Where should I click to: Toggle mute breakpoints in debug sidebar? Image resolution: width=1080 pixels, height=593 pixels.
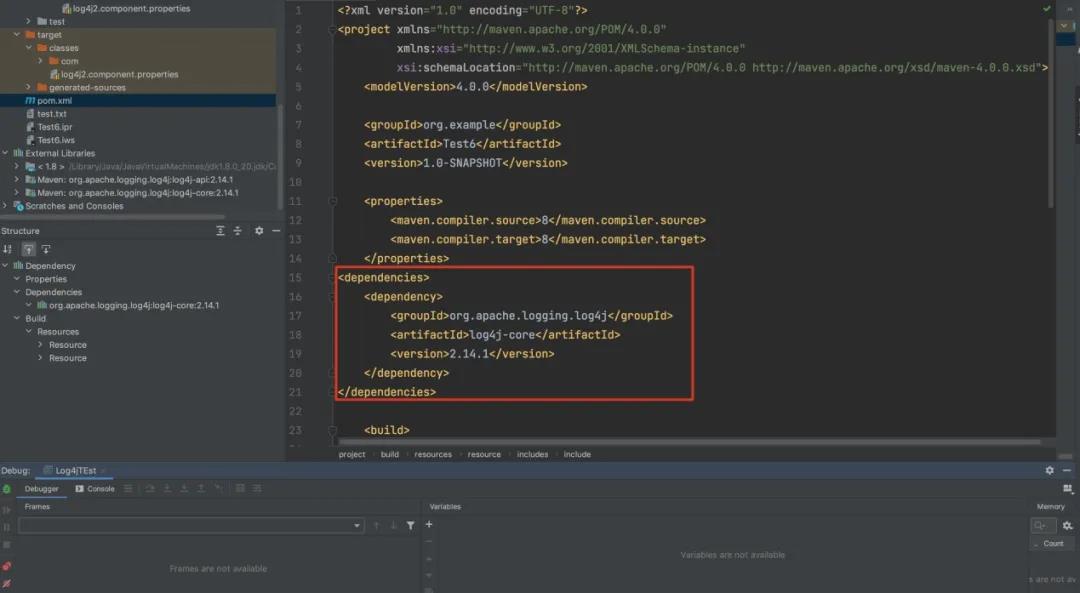[7, 581]
